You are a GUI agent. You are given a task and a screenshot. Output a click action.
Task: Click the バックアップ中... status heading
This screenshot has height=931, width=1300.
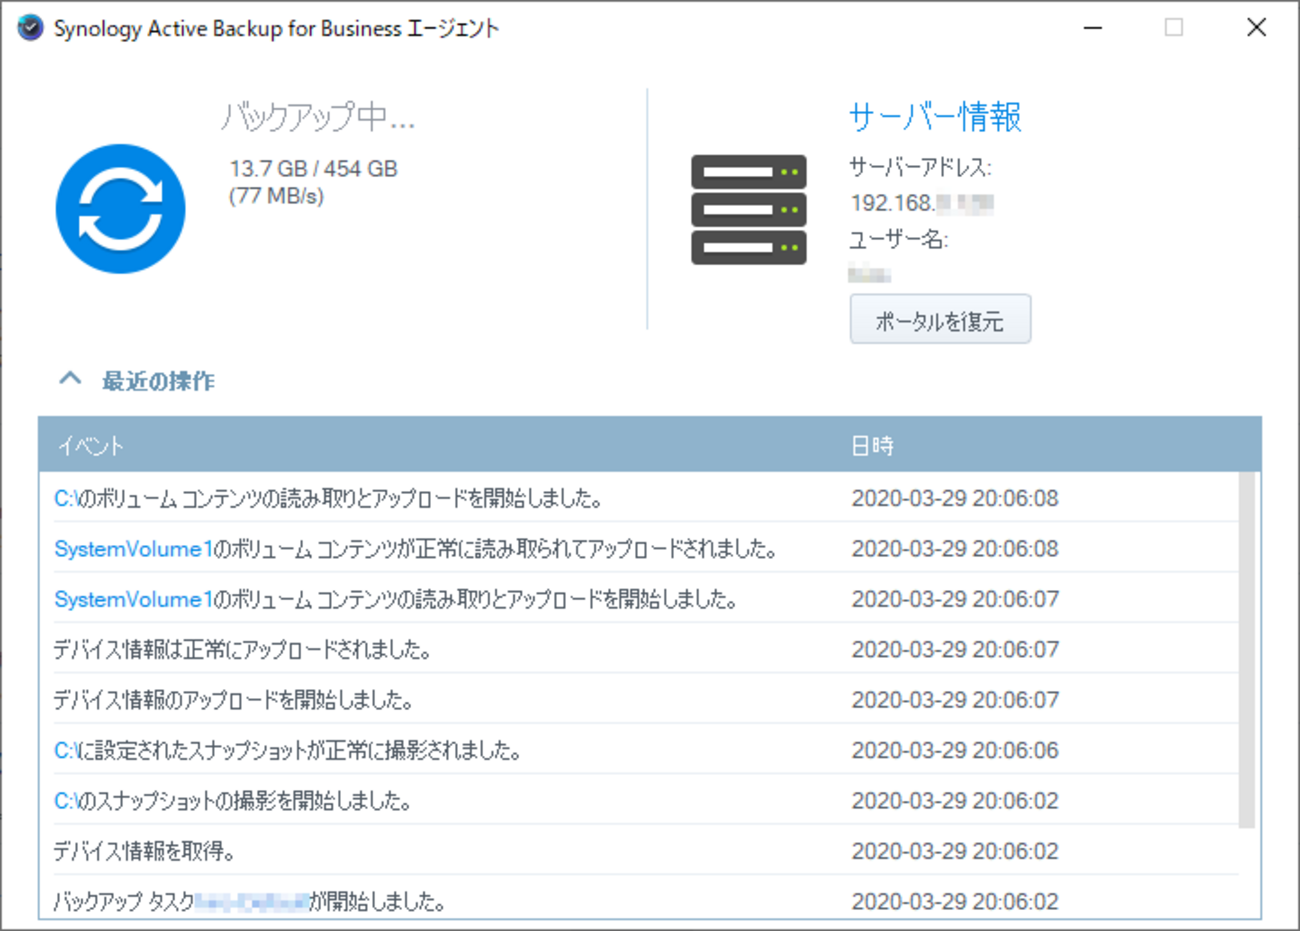pos(318,117)
